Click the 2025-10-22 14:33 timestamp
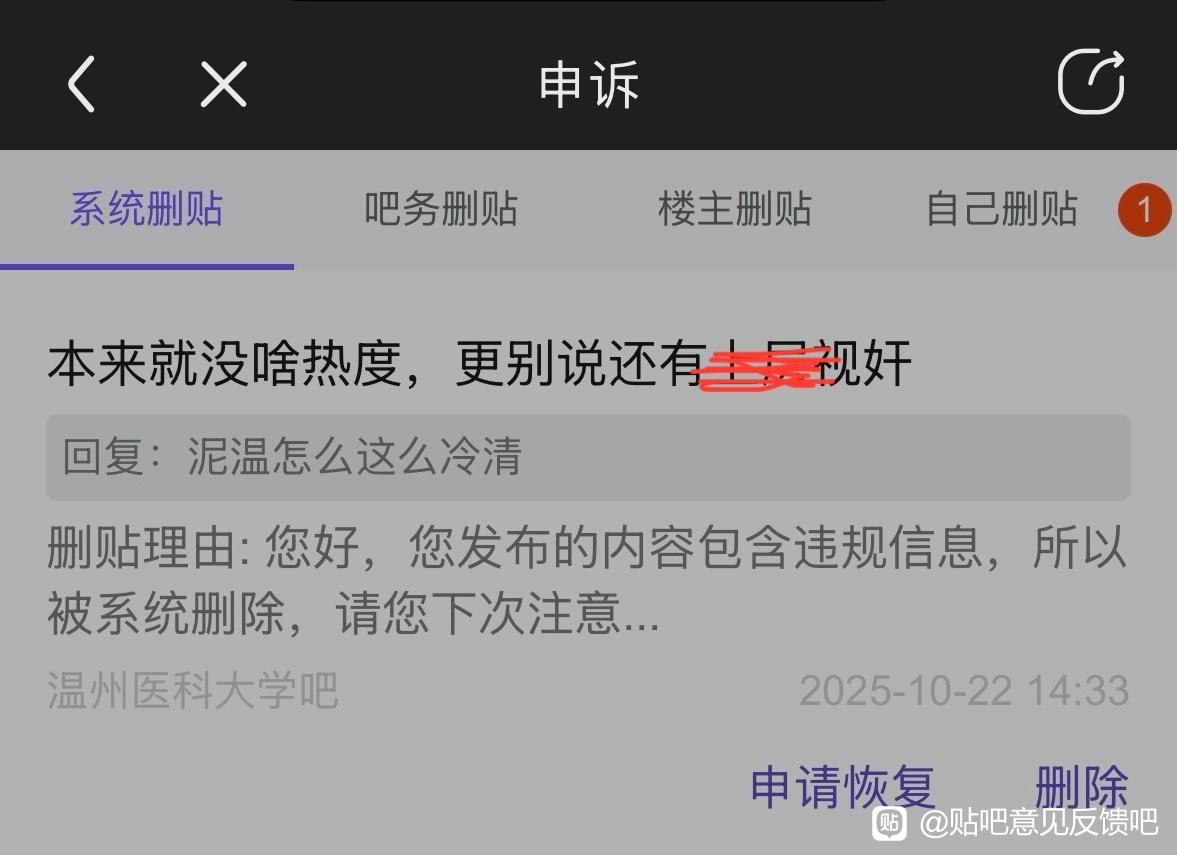The width and height of the screenshot is (1177, 855). [964, 690]
